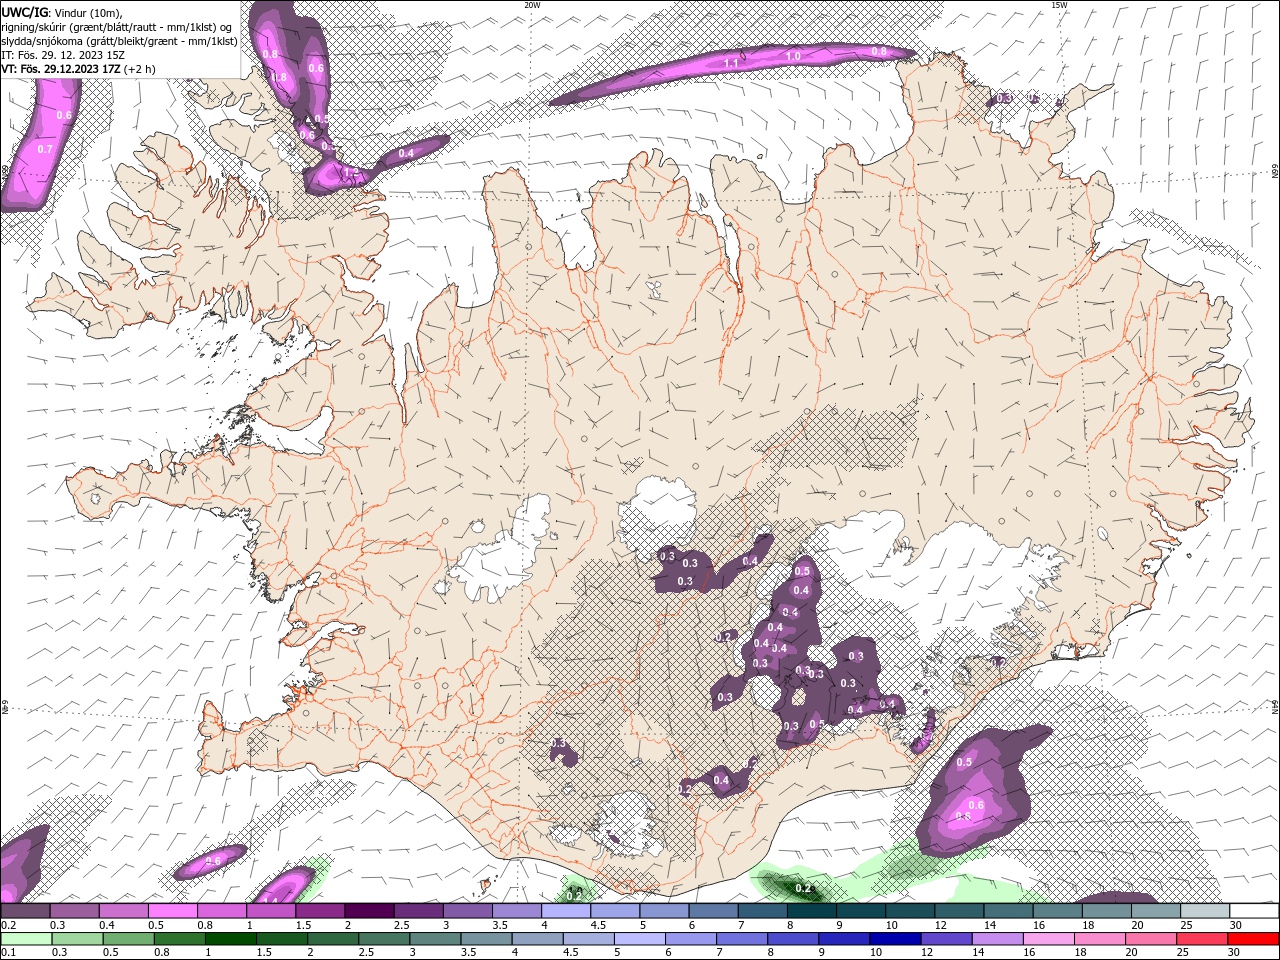Click the '0.7' value in the pink area near the header
The image size is (1280, 960).
pyautogui.click(x=44, y=149)
